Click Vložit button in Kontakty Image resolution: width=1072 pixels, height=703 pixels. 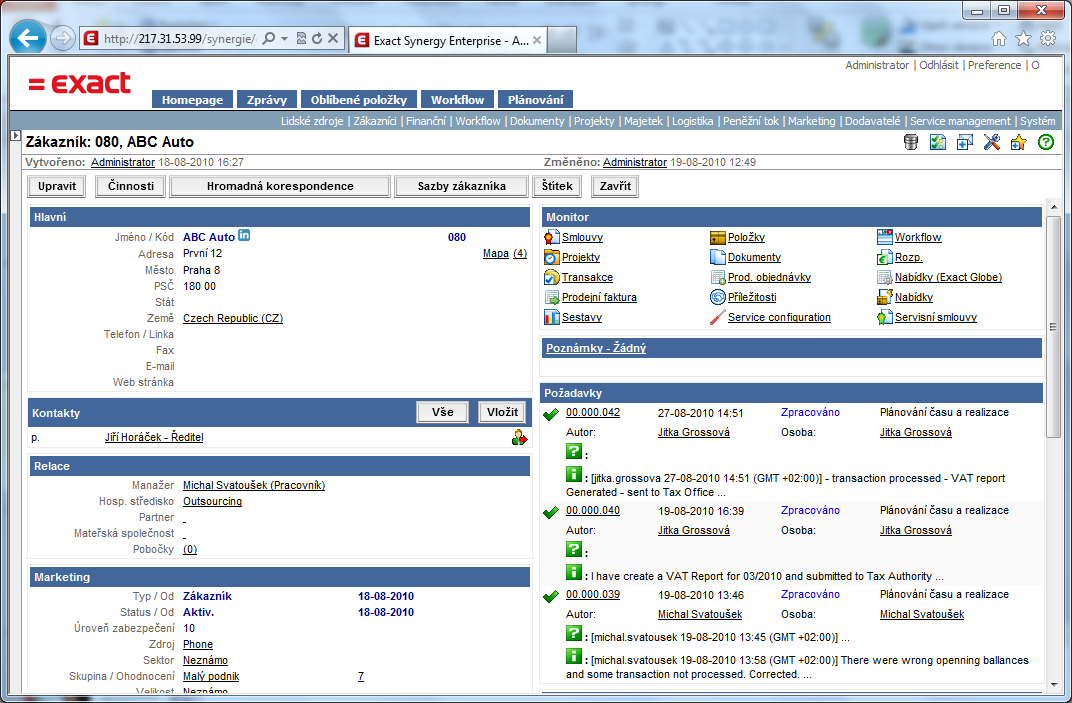(x=502, y=412)
